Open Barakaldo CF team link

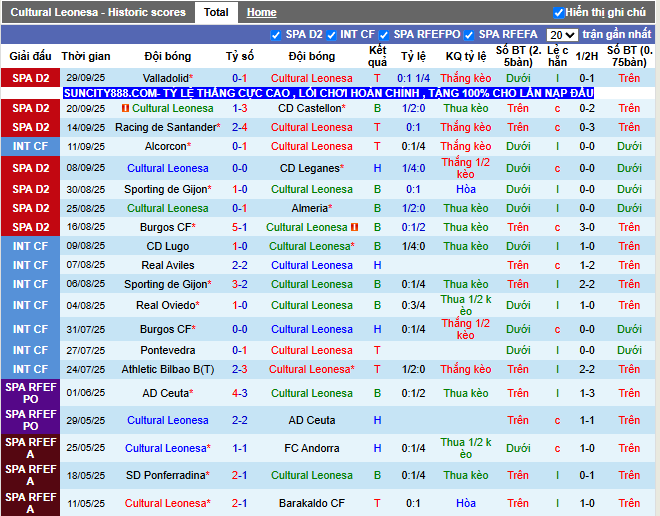click(311, 503)
